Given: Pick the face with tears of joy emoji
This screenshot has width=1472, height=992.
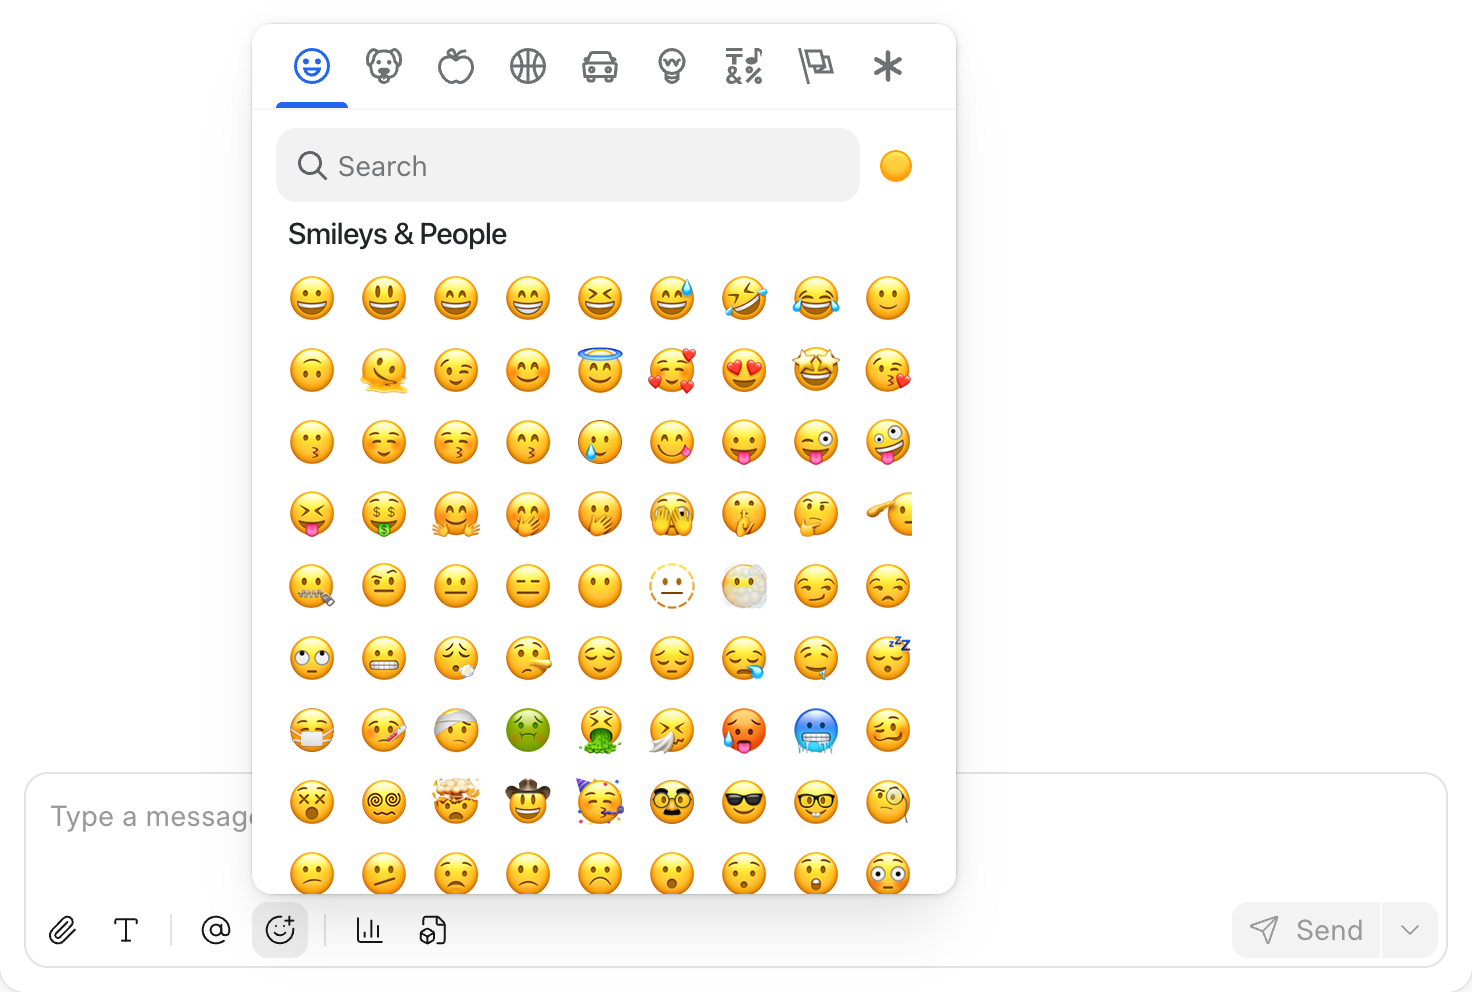Looking at the screenshot, I should point(816,298).
